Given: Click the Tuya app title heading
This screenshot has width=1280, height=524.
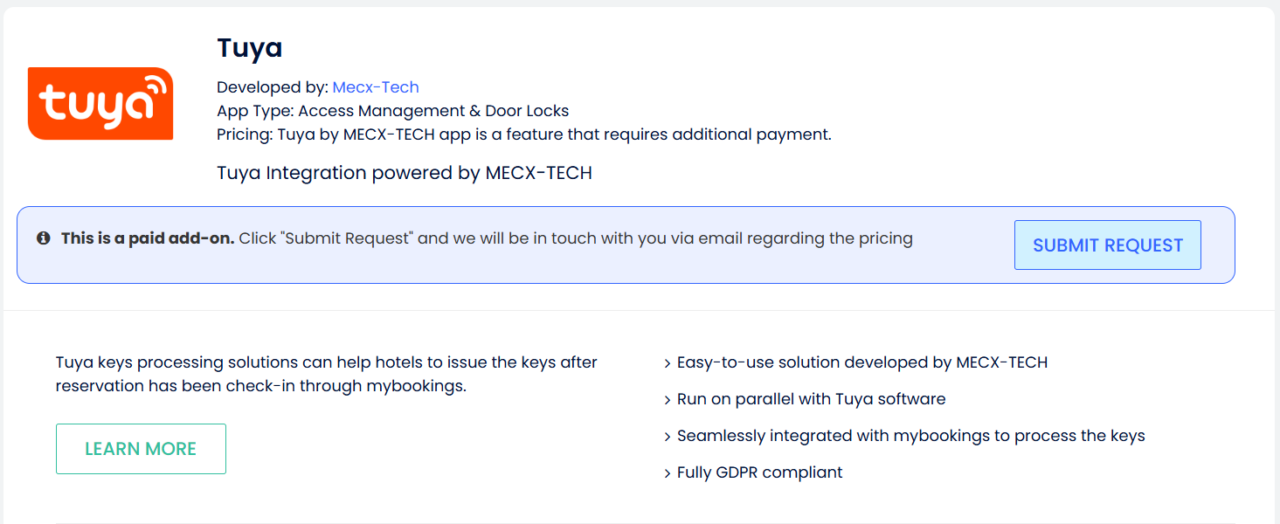Looking at the screenshot, I should (x=250, y=47).
